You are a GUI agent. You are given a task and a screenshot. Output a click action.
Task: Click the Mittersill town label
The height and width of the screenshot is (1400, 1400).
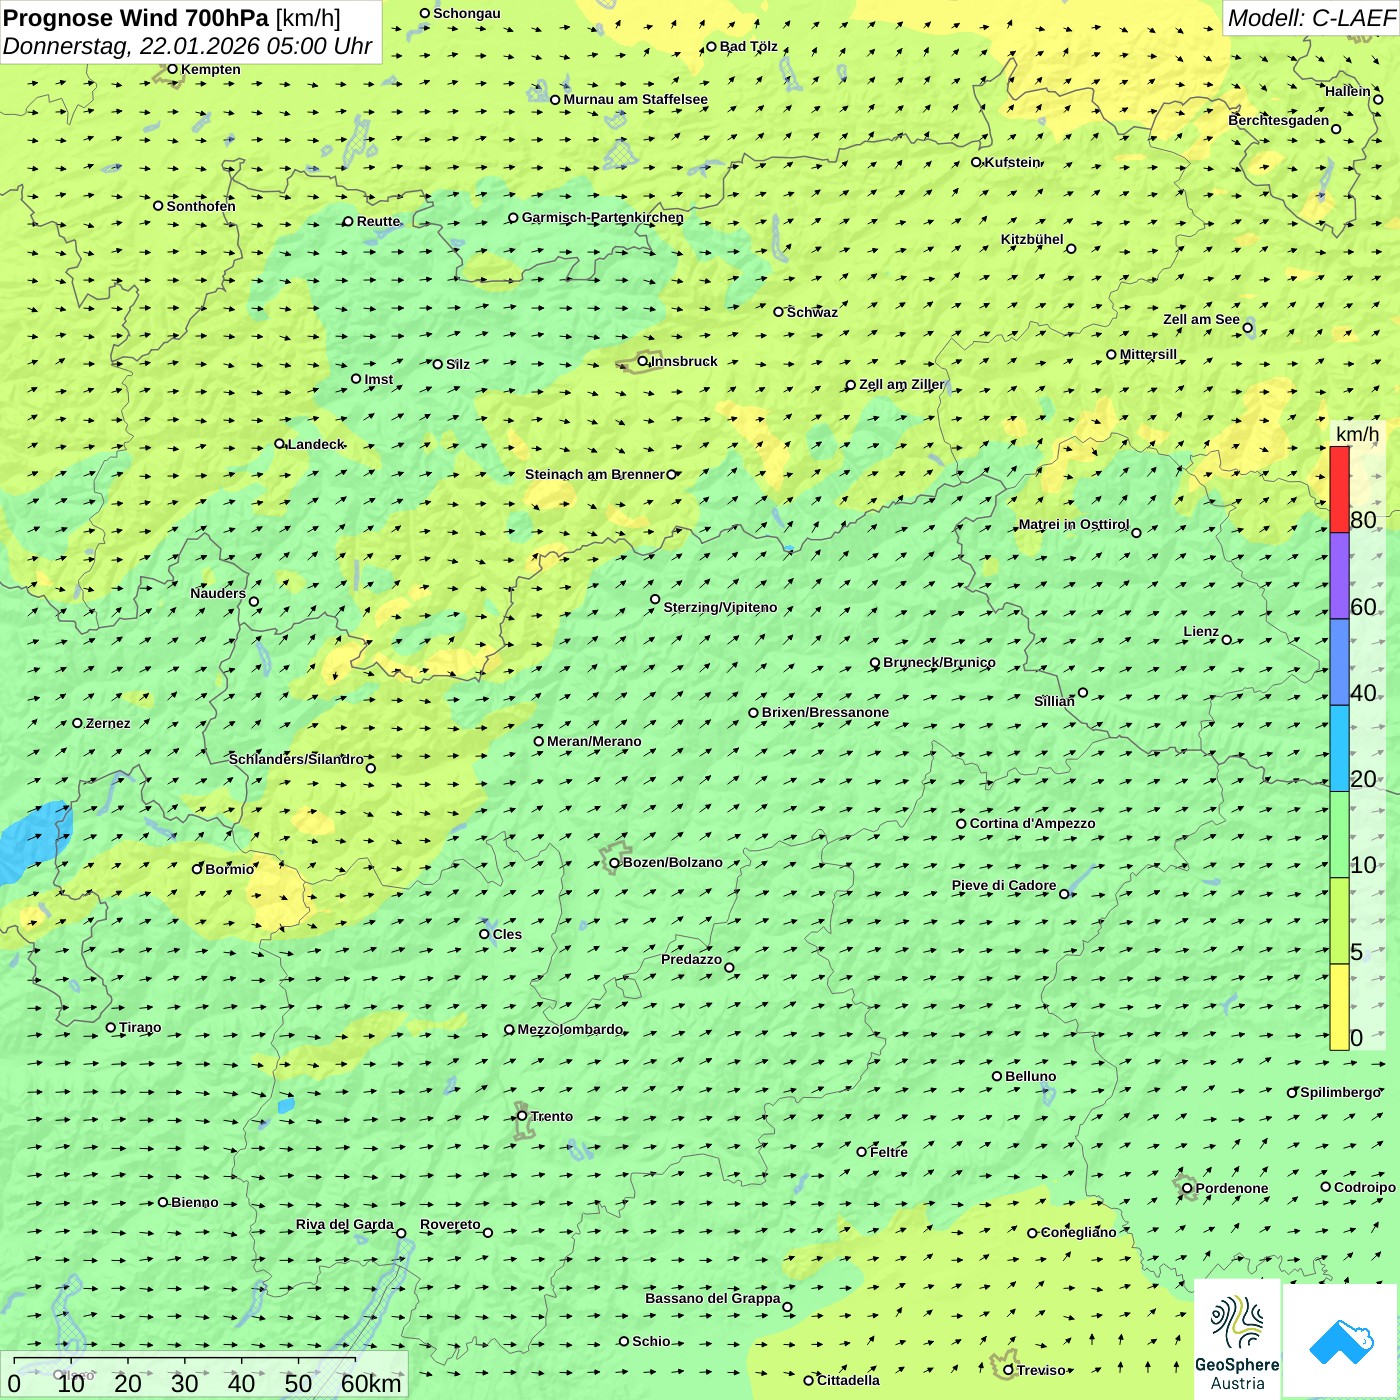point(1148,354)
